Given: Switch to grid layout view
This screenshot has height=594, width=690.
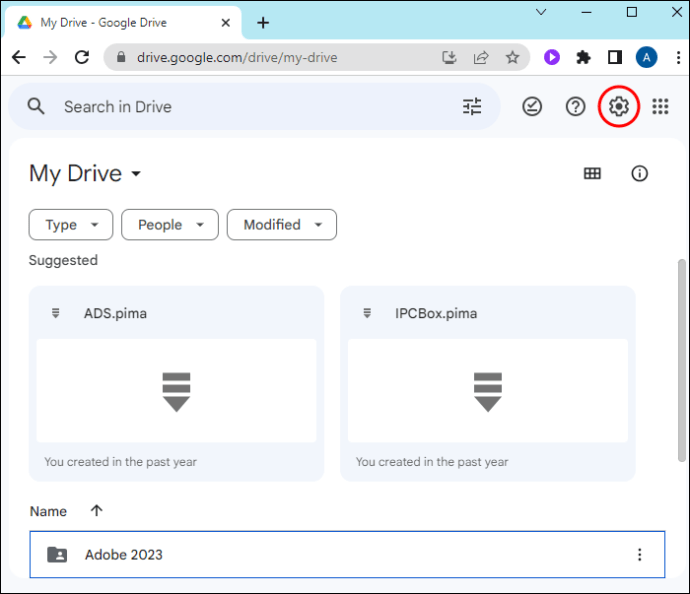Looking at the screenshot, I should pos(592,173).
